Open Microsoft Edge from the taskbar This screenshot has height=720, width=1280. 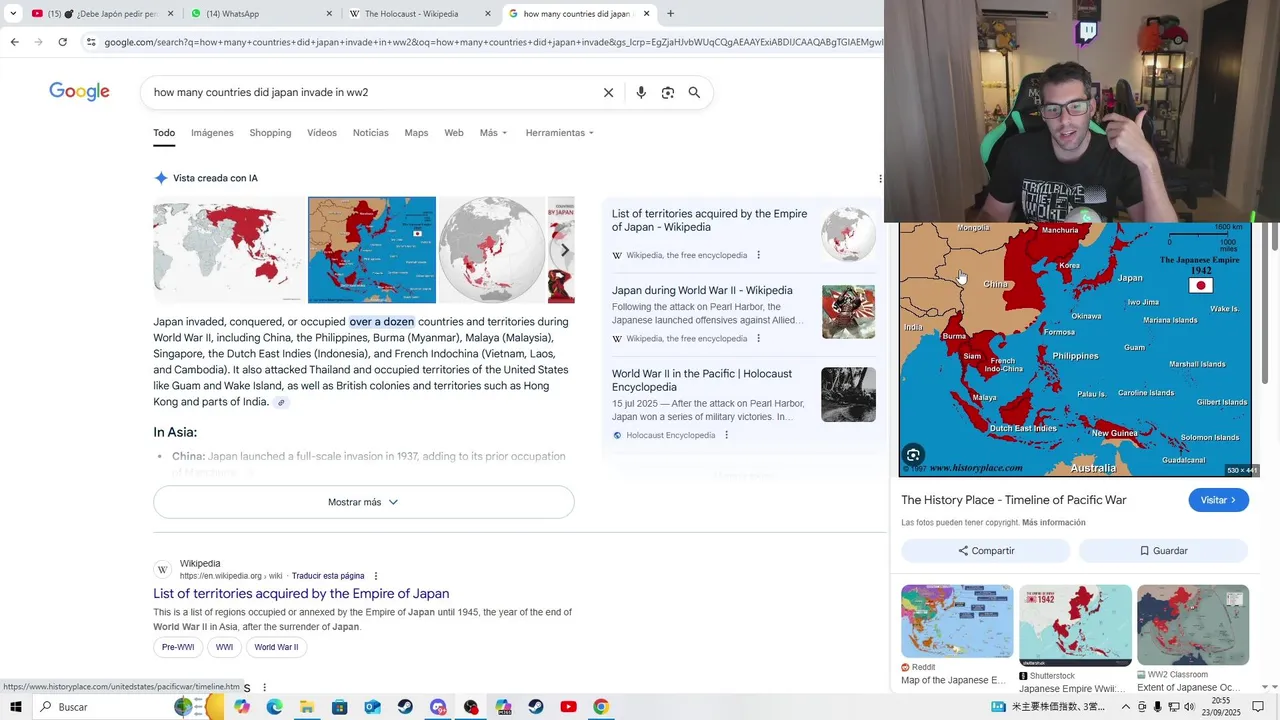point(274,707)
